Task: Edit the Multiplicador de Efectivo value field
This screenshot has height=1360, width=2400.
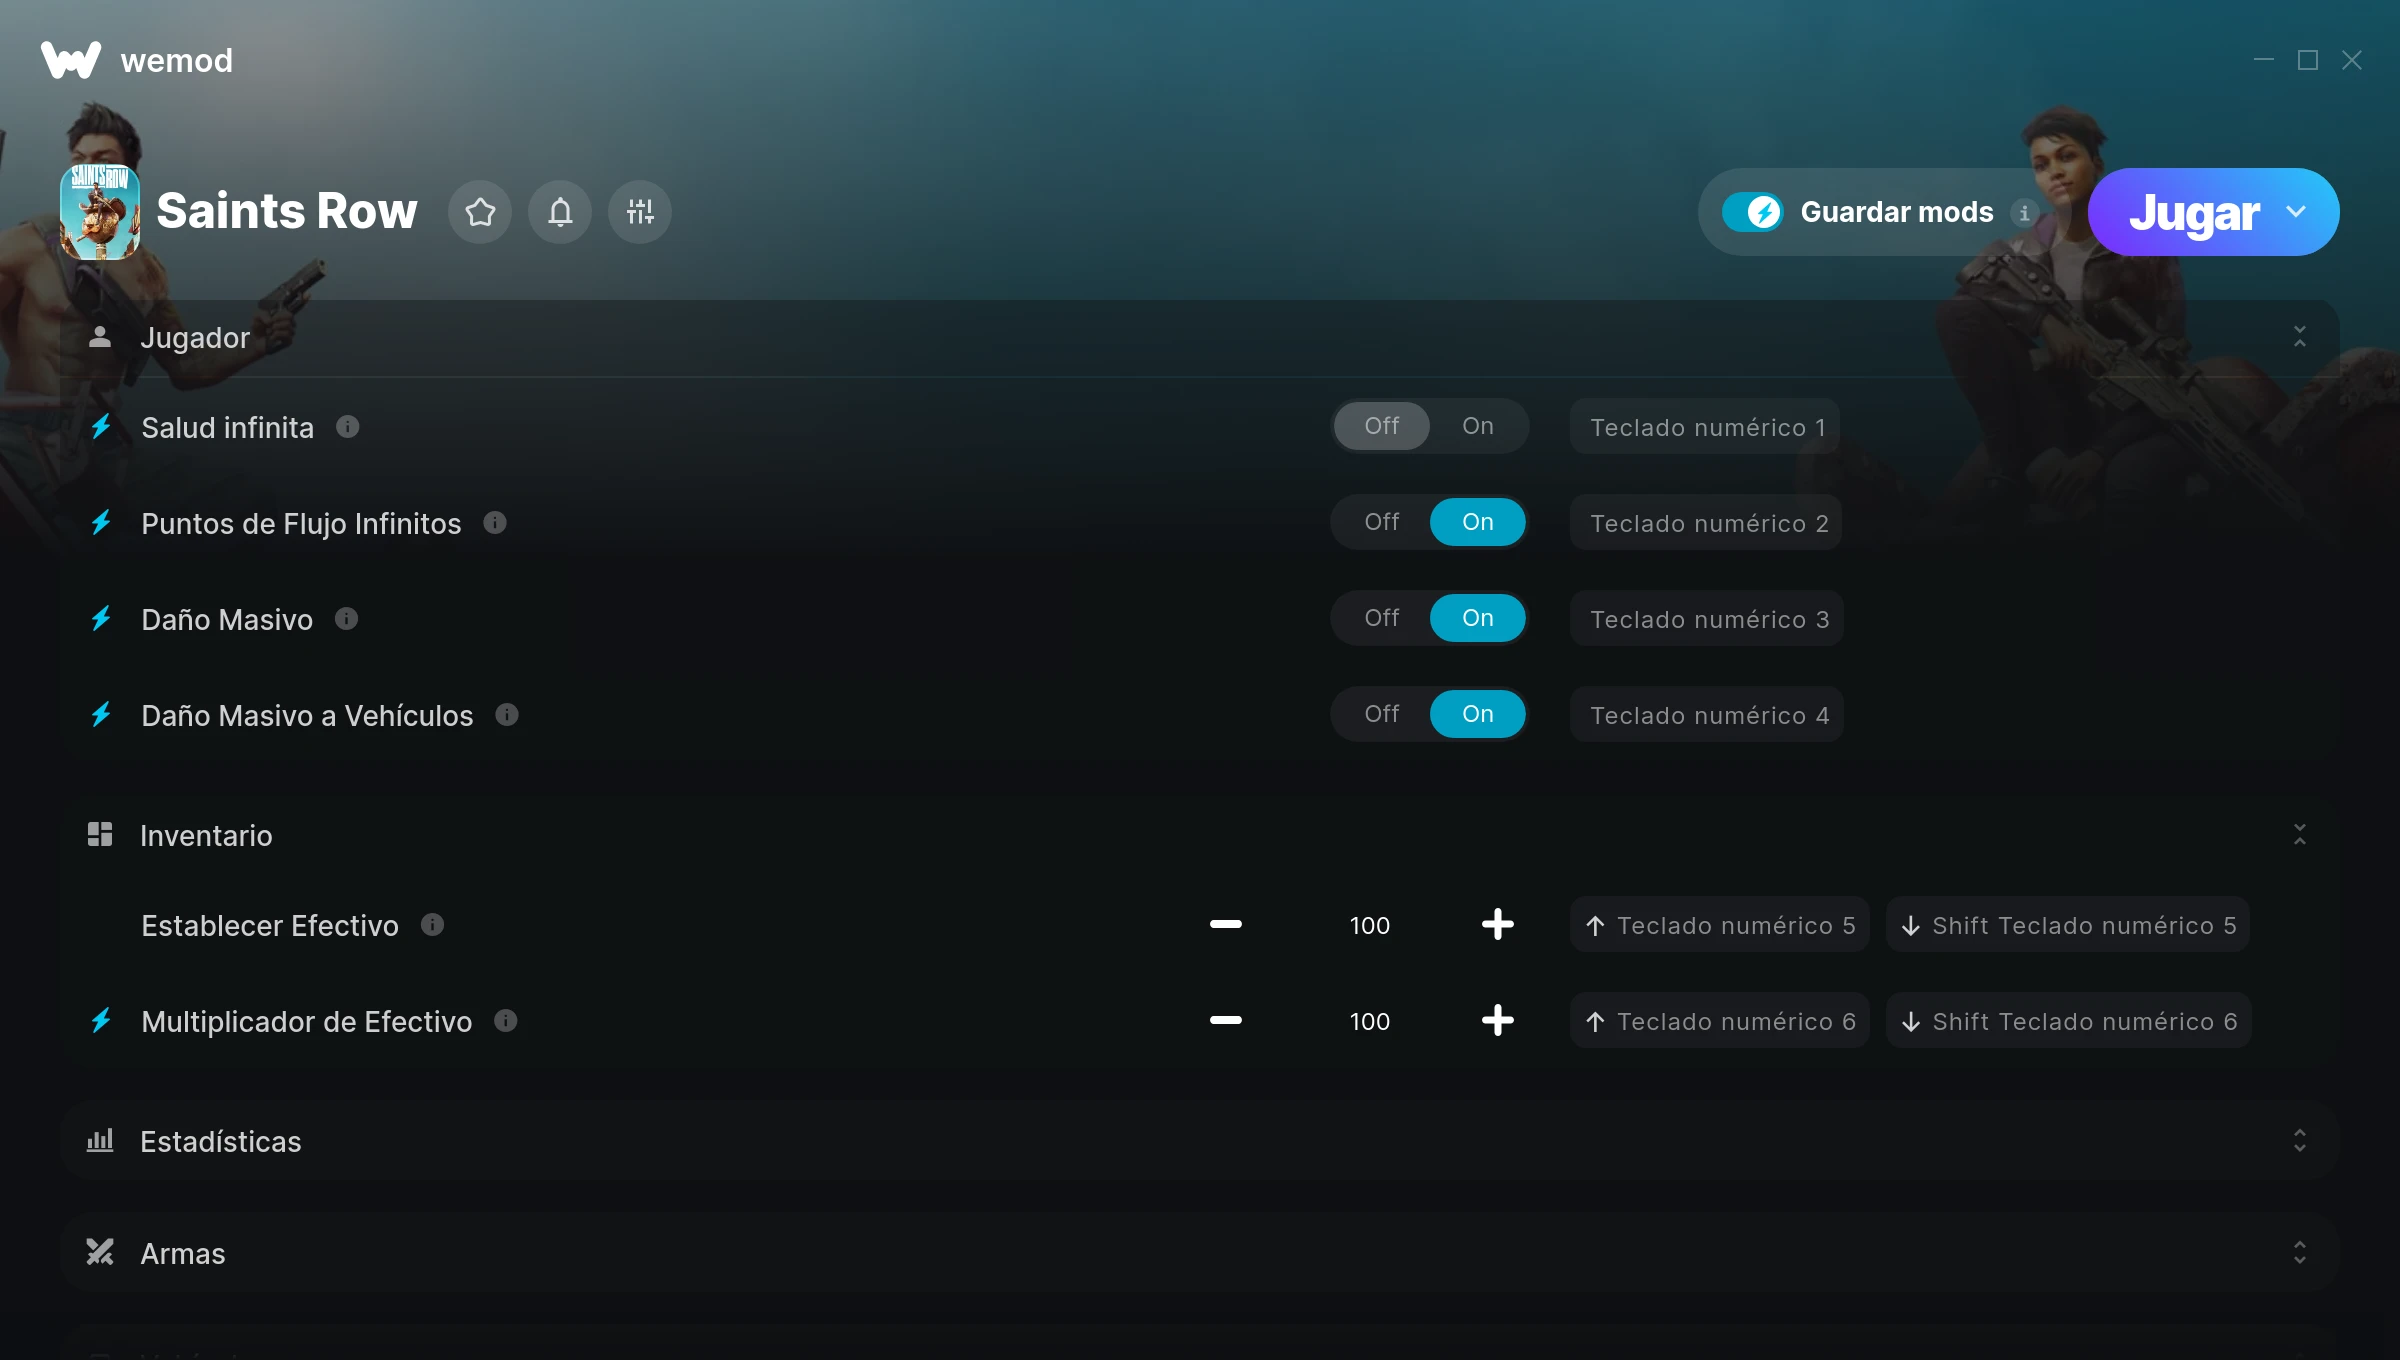Action: [1370, 1021]
